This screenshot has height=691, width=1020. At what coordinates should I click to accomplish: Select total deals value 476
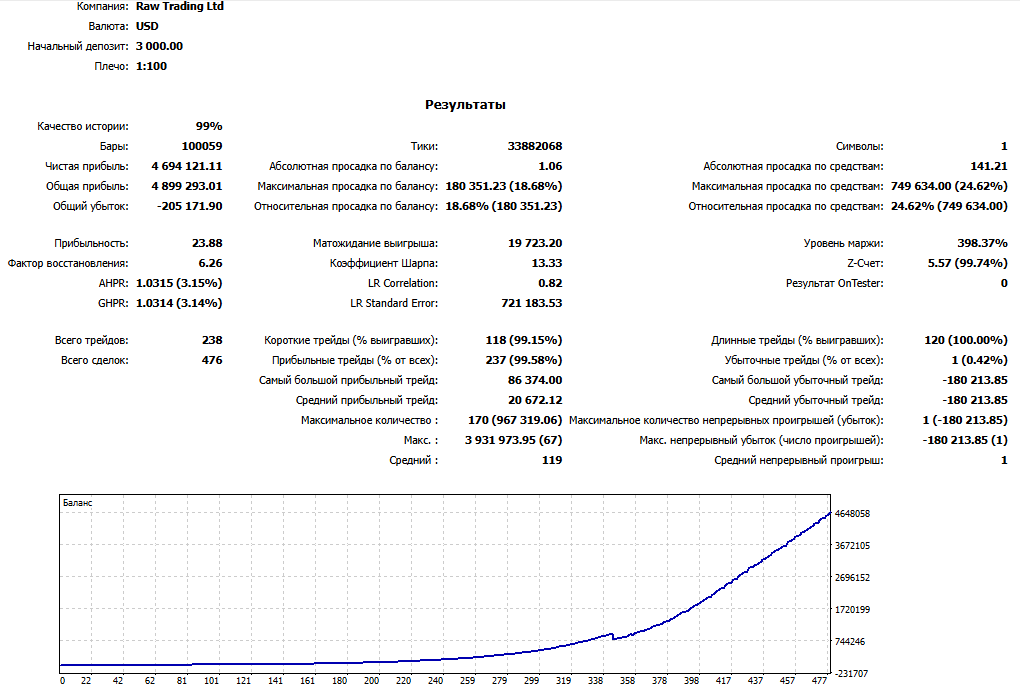coord(212,360)
